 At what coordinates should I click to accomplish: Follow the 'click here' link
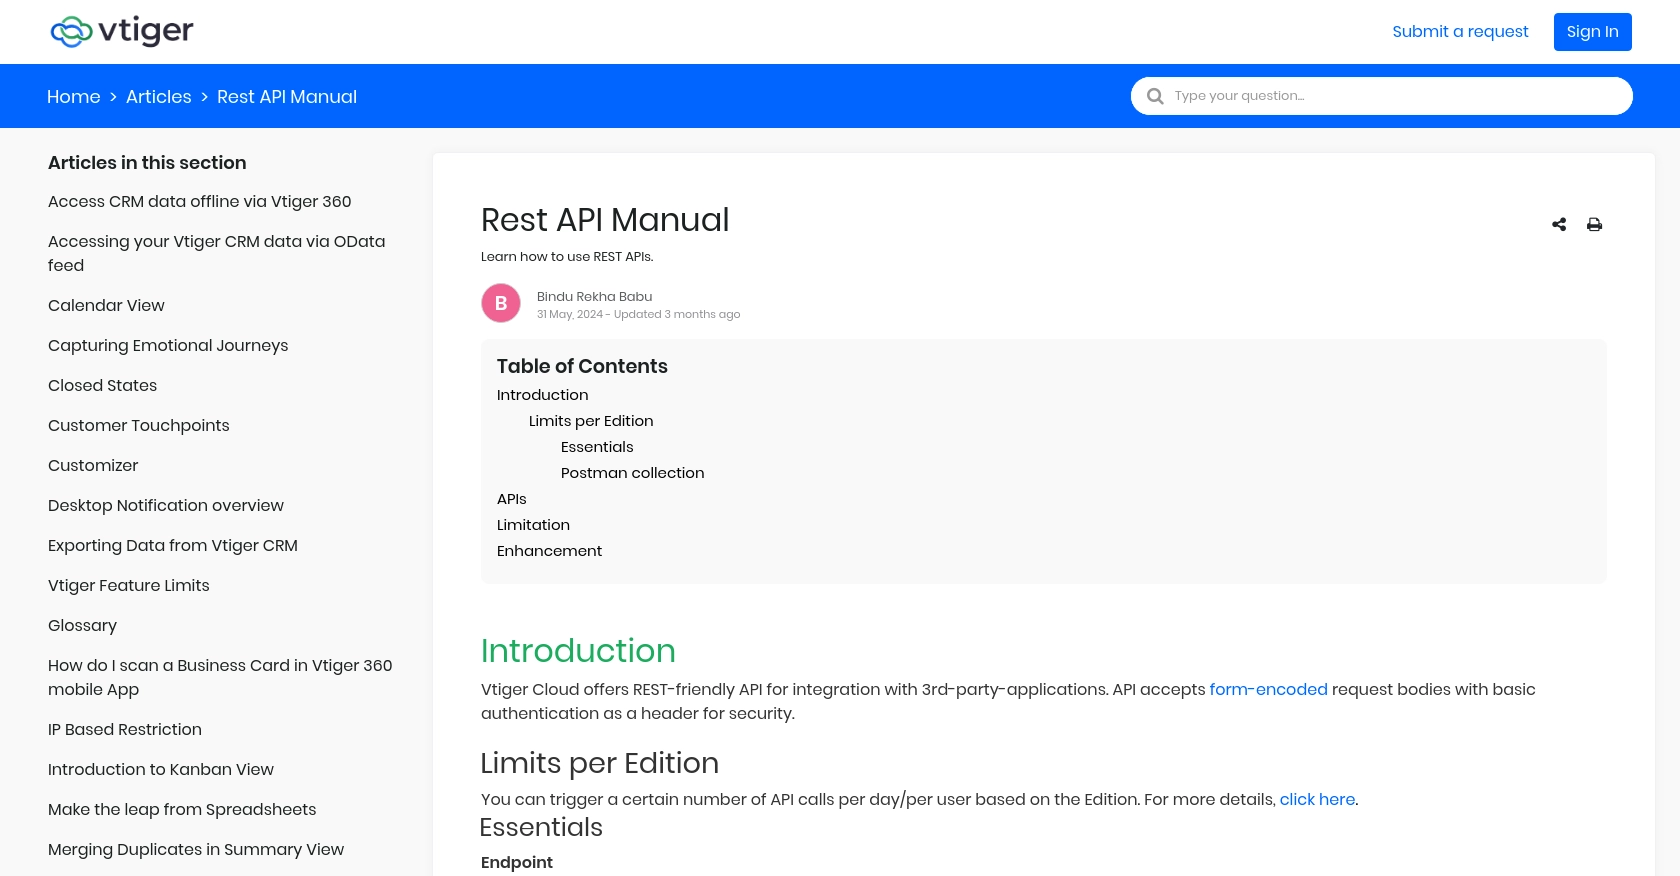(x=1317, y=799)
